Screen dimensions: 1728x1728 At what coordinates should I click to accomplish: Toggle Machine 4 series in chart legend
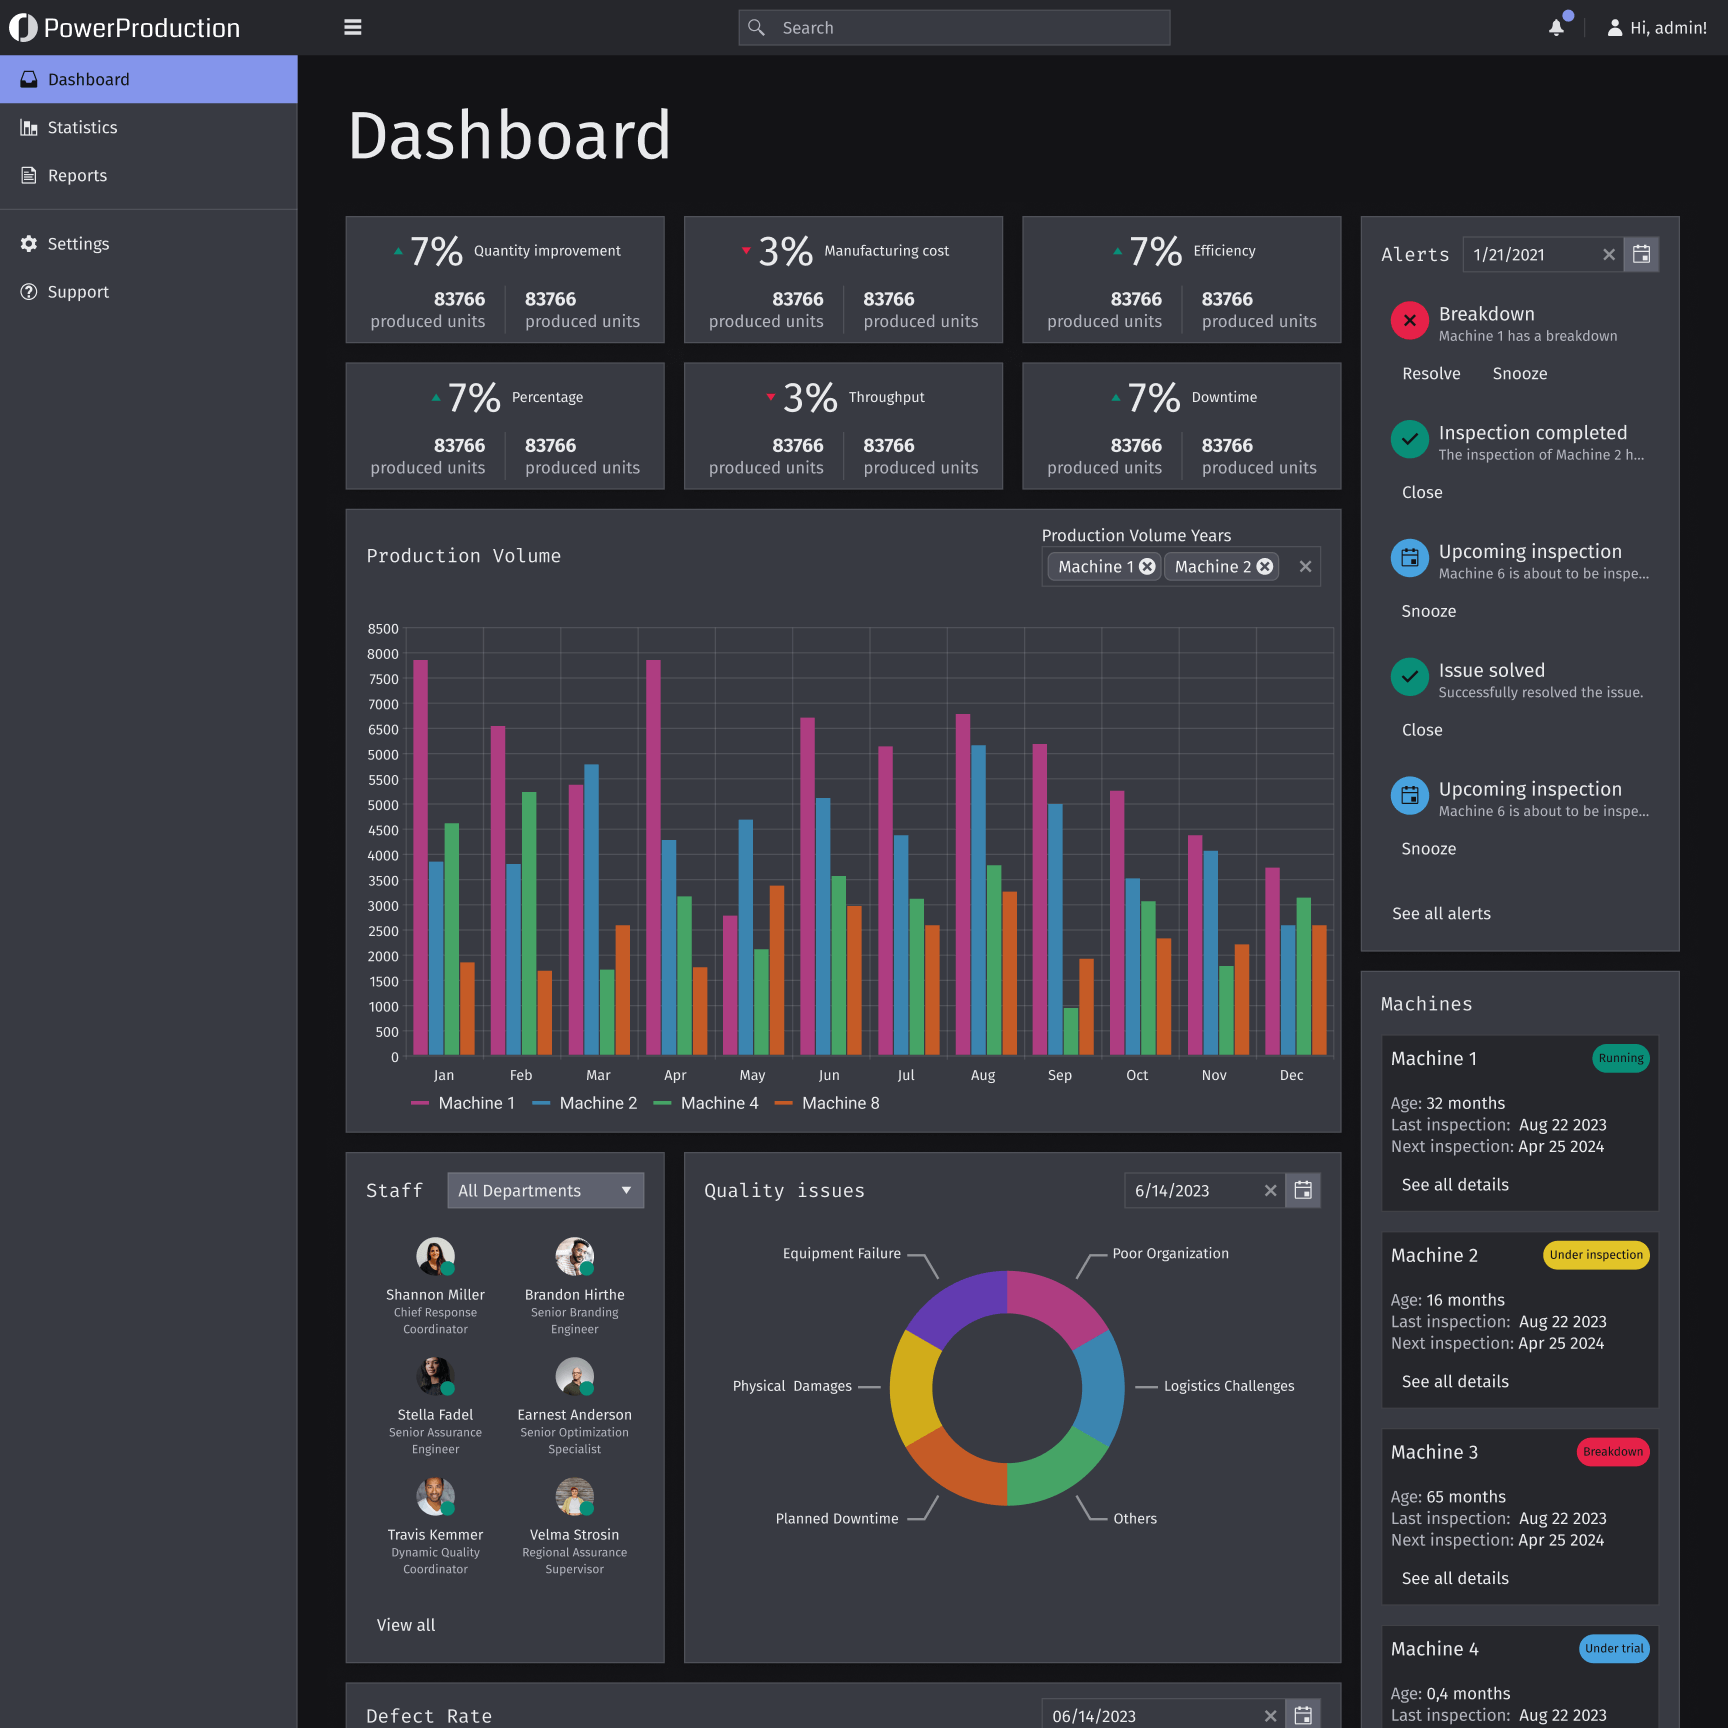pyautogui.click(x=706, y=1103)
